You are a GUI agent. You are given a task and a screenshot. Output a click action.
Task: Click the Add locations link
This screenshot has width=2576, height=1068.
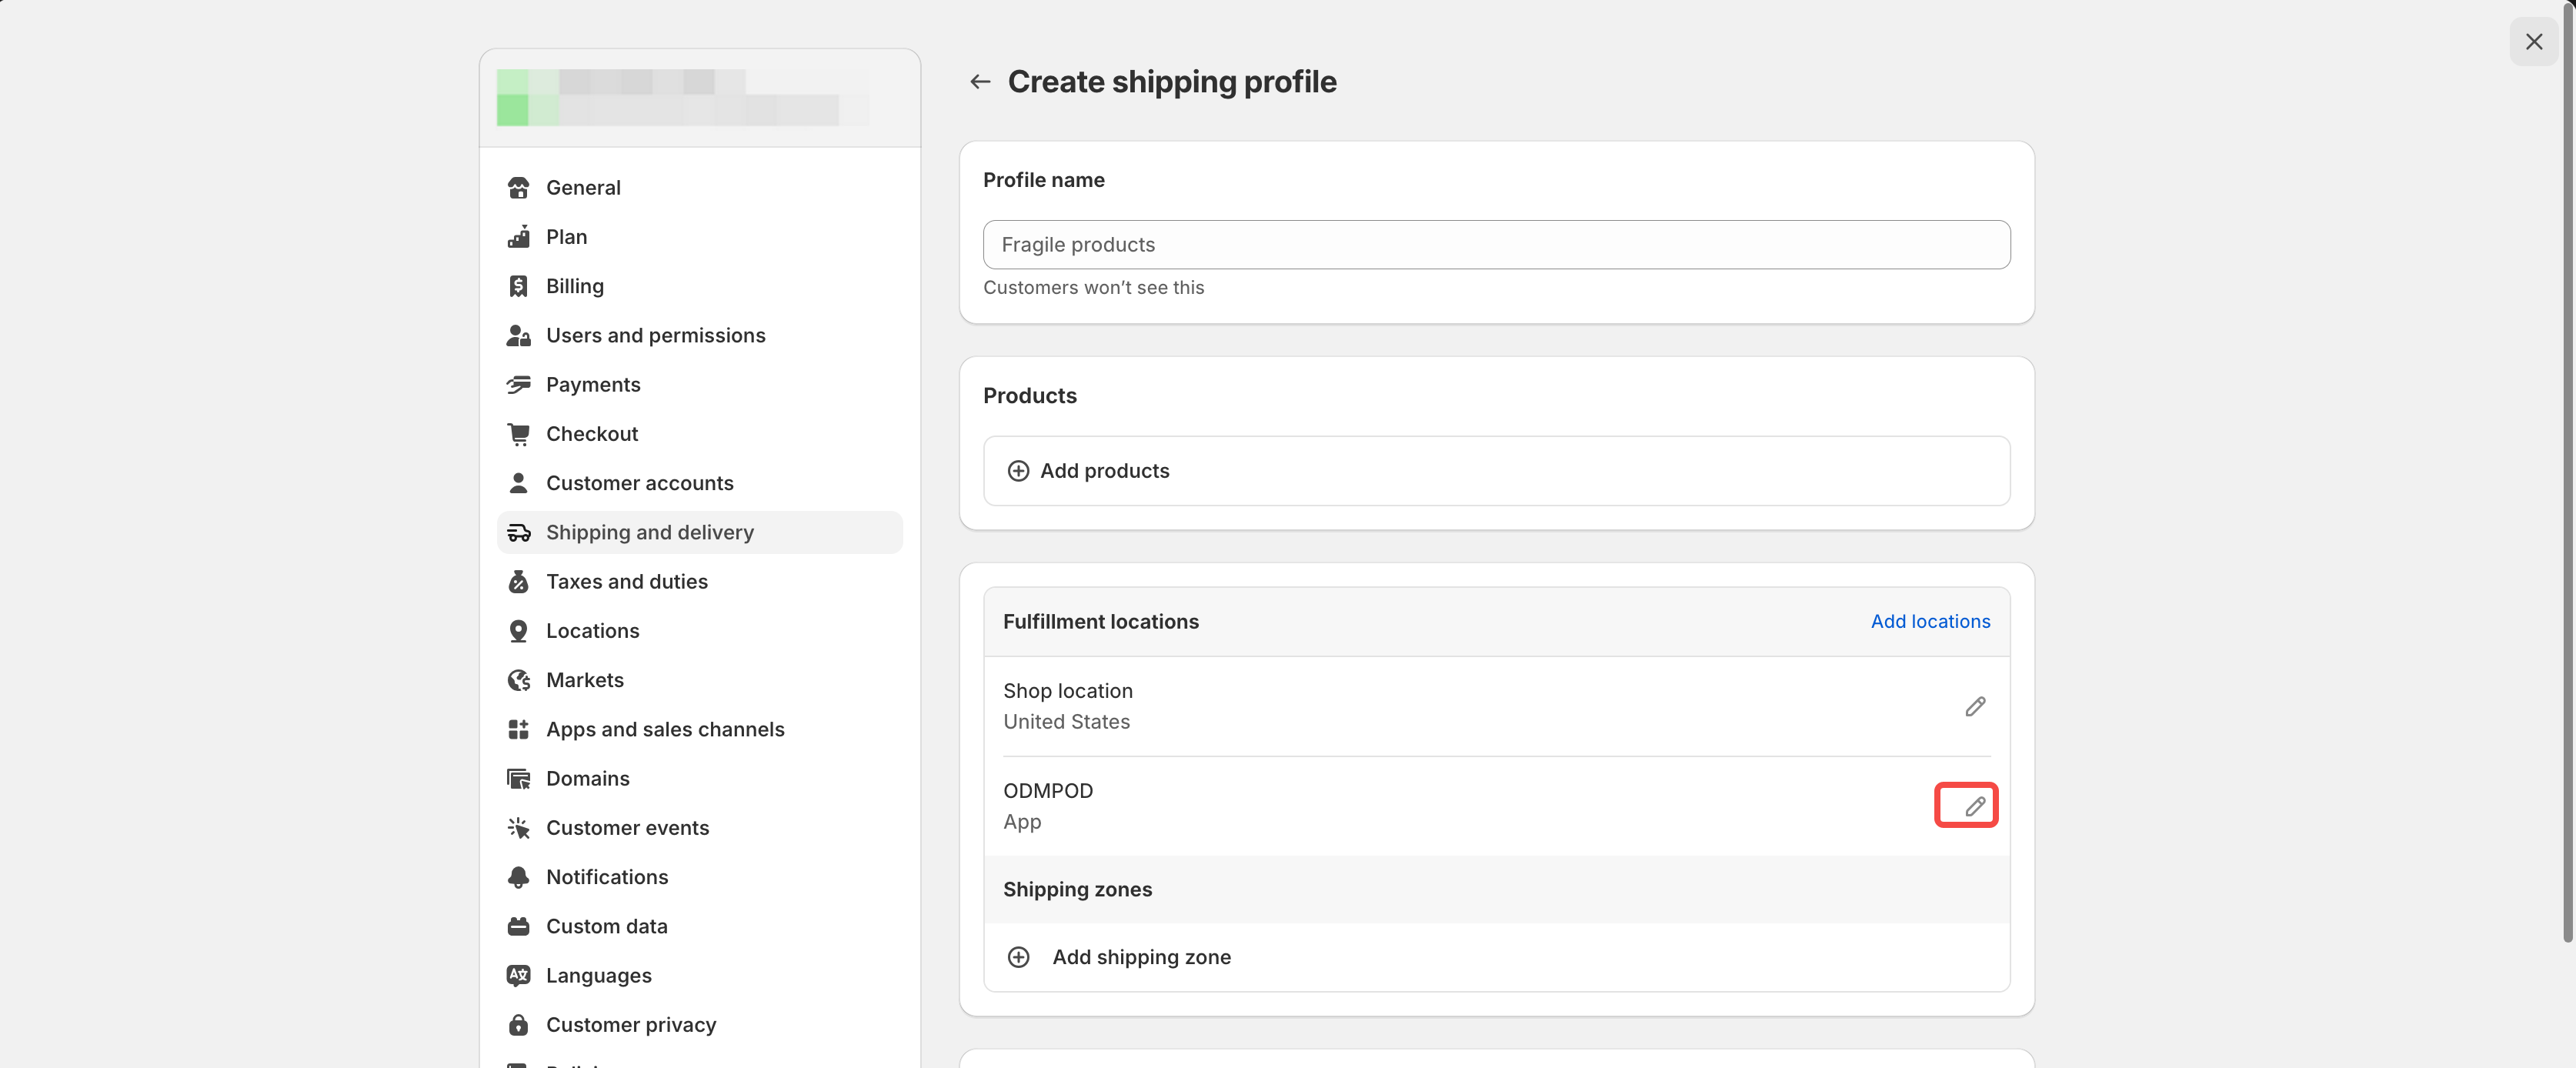point(1929,621)
